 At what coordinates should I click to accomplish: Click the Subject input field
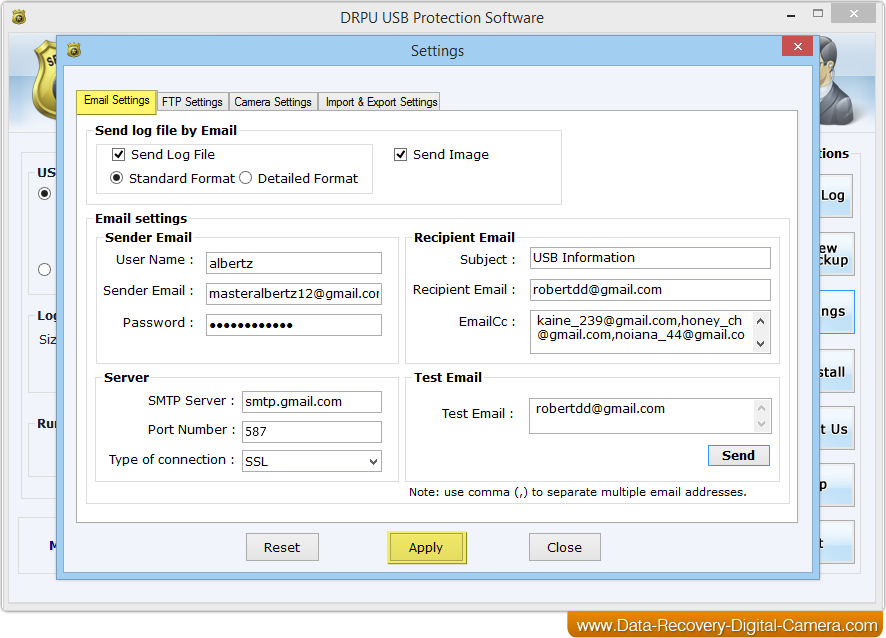[650, 258]
